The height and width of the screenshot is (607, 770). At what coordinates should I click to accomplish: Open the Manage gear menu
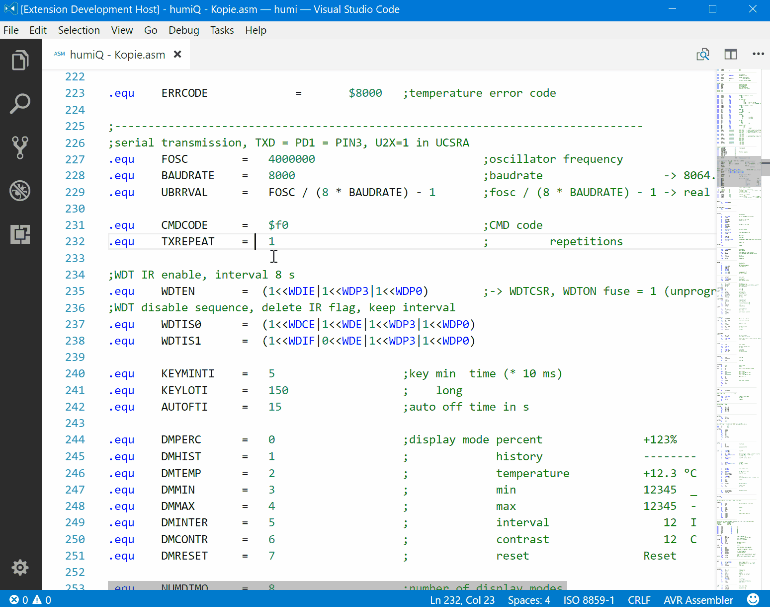tap(20, 568)
